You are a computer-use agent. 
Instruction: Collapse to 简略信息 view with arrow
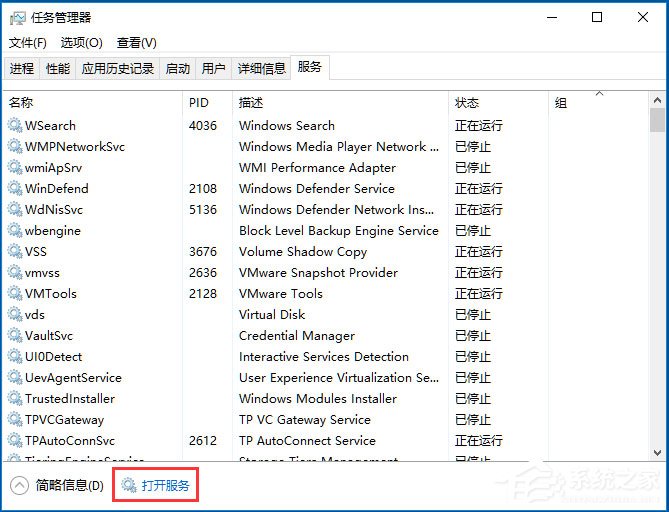(x=19, y=486)
